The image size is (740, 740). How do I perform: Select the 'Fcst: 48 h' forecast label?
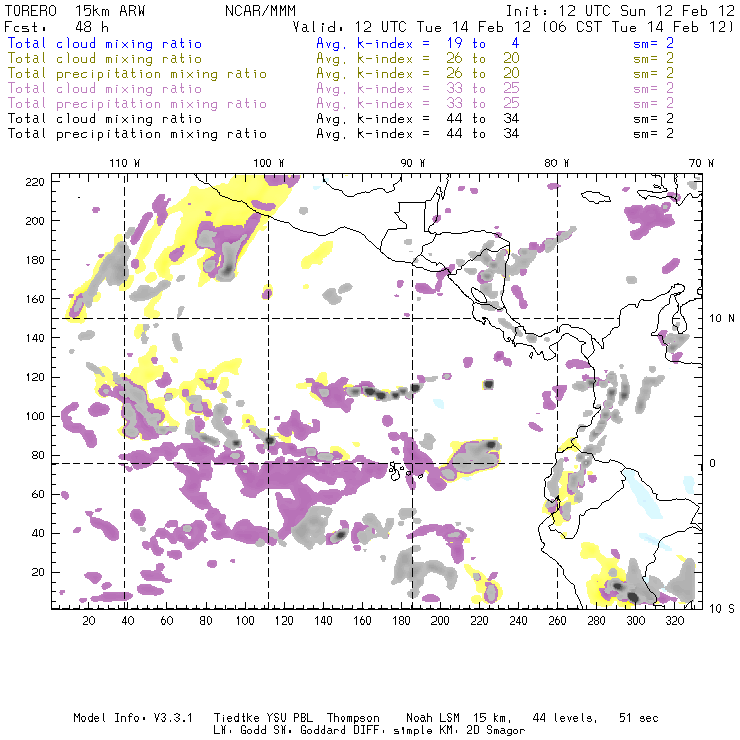click(x=57, y=27)
